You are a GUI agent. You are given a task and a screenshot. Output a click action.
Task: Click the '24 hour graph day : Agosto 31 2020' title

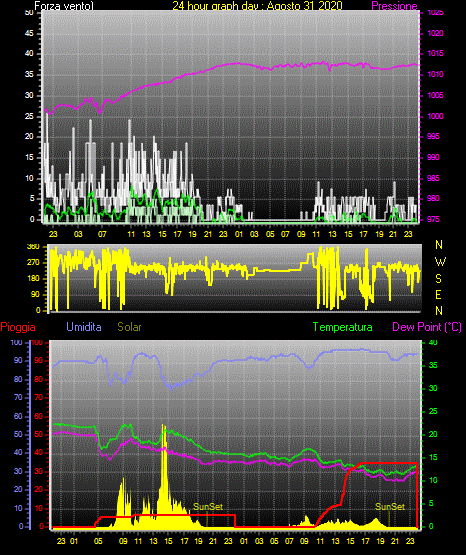pos(257,6)
